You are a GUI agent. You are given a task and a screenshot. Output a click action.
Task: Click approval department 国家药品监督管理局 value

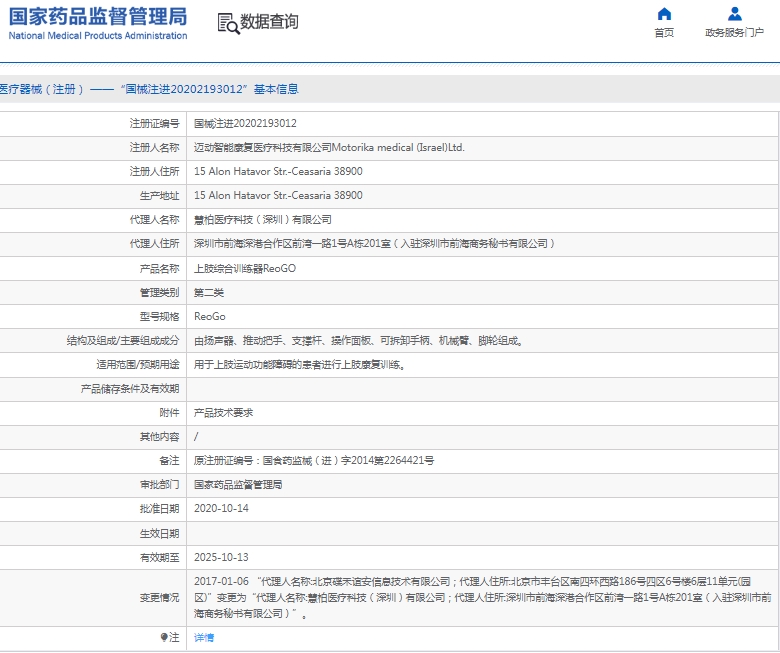[238, 484]
